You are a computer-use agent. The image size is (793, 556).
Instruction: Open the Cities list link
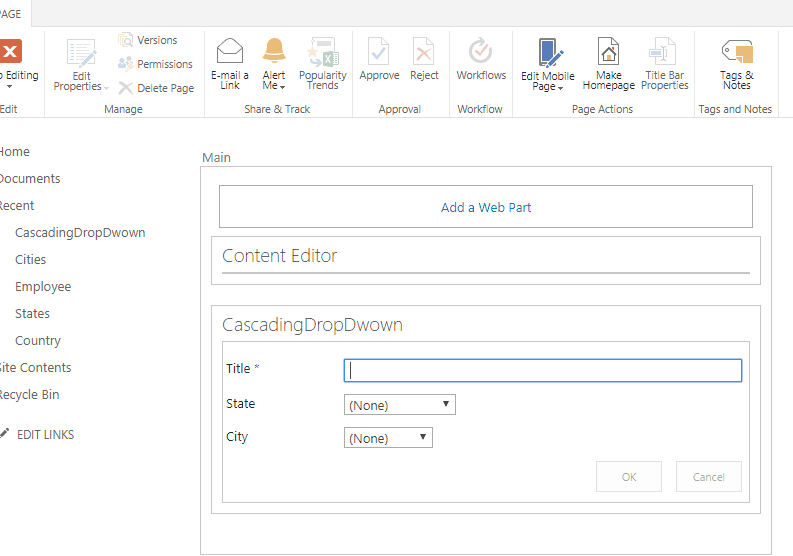[x=30, y=260]
